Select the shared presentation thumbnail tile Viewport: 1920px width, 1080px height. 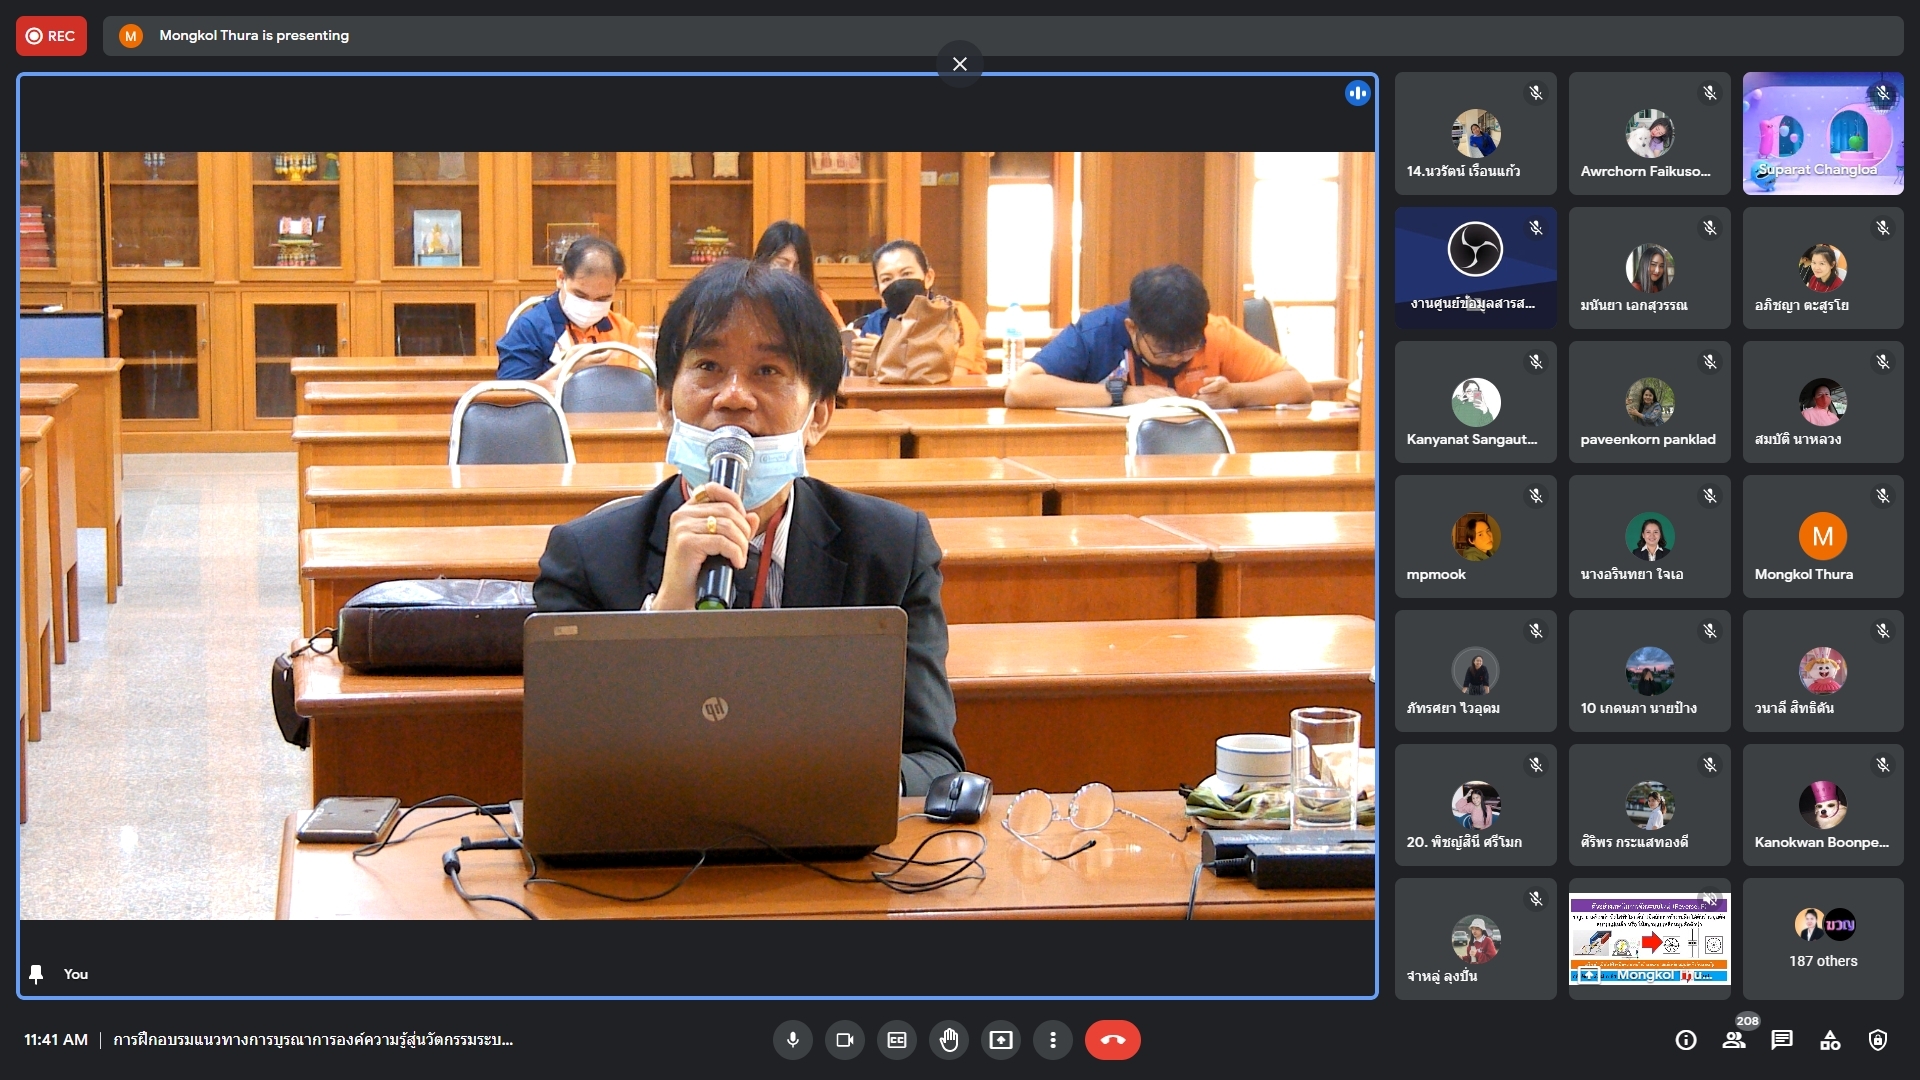tap(1649, 938)
